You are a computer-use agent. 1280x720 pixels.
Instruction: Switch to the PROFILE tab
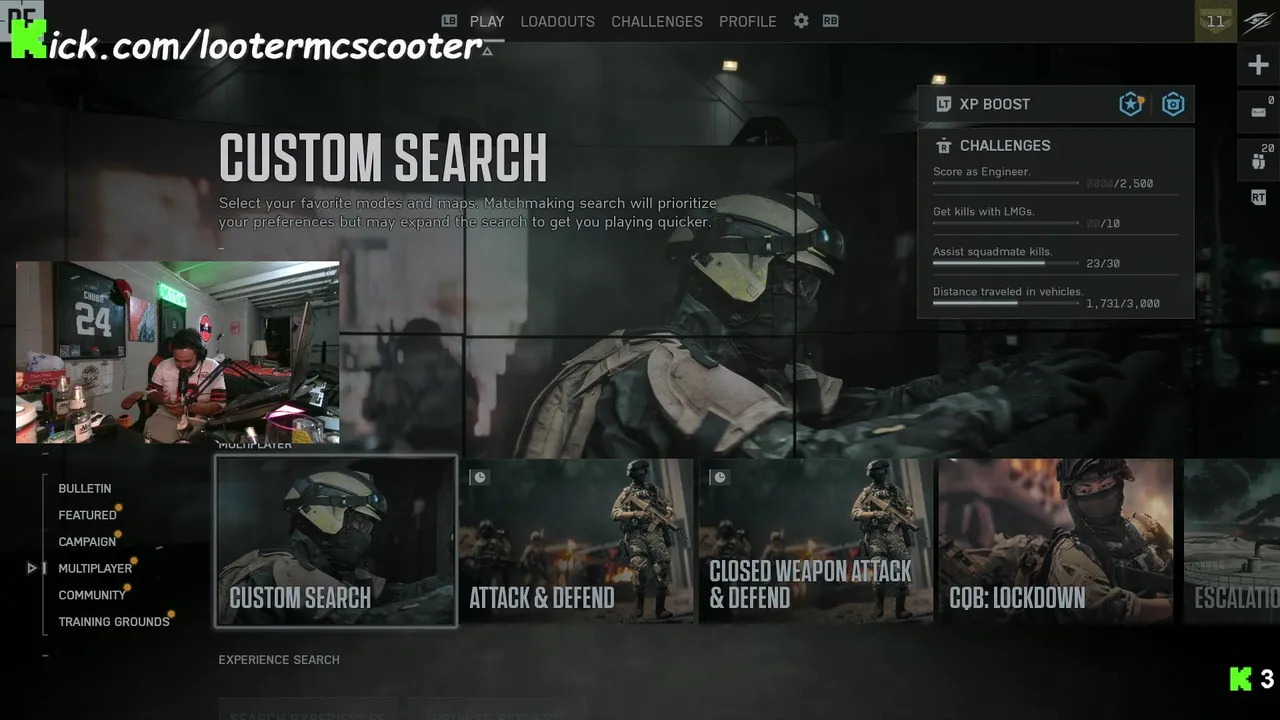point(748,21)
